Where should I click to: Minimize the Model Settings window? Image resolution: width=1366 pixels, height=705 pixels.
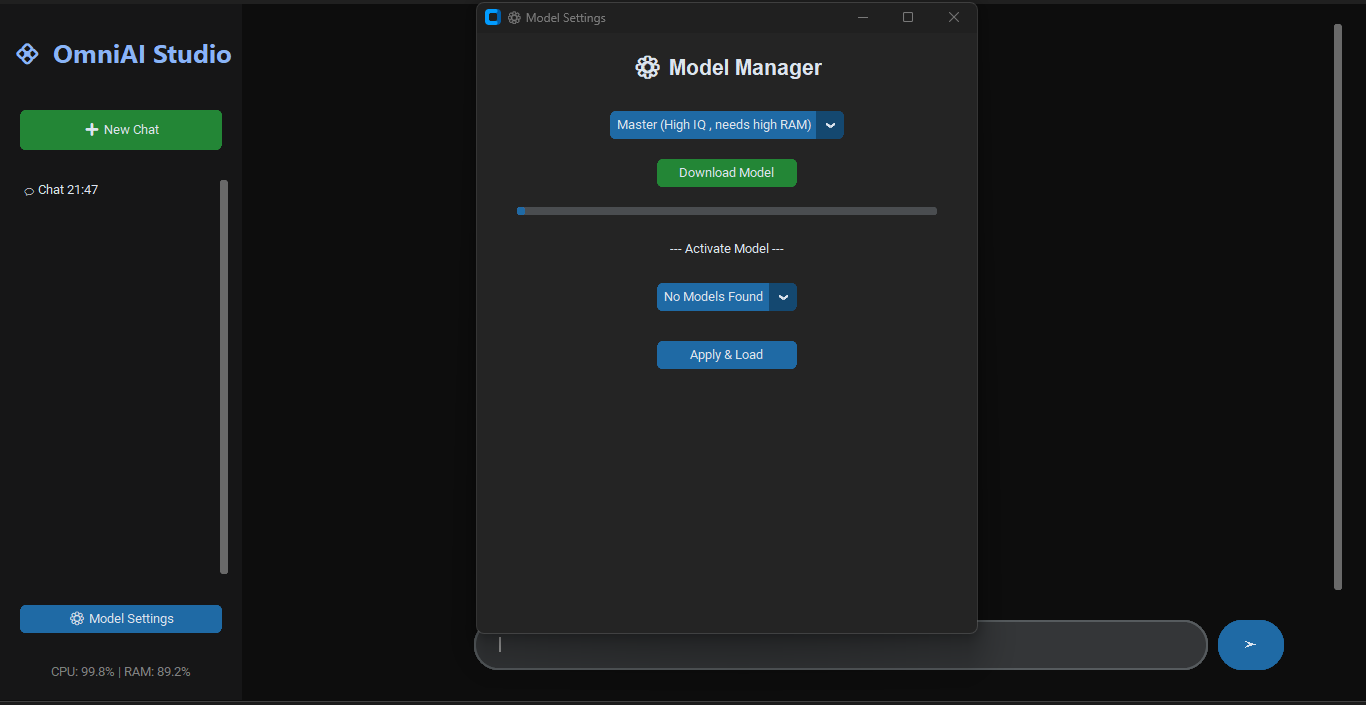click(863, 17)
